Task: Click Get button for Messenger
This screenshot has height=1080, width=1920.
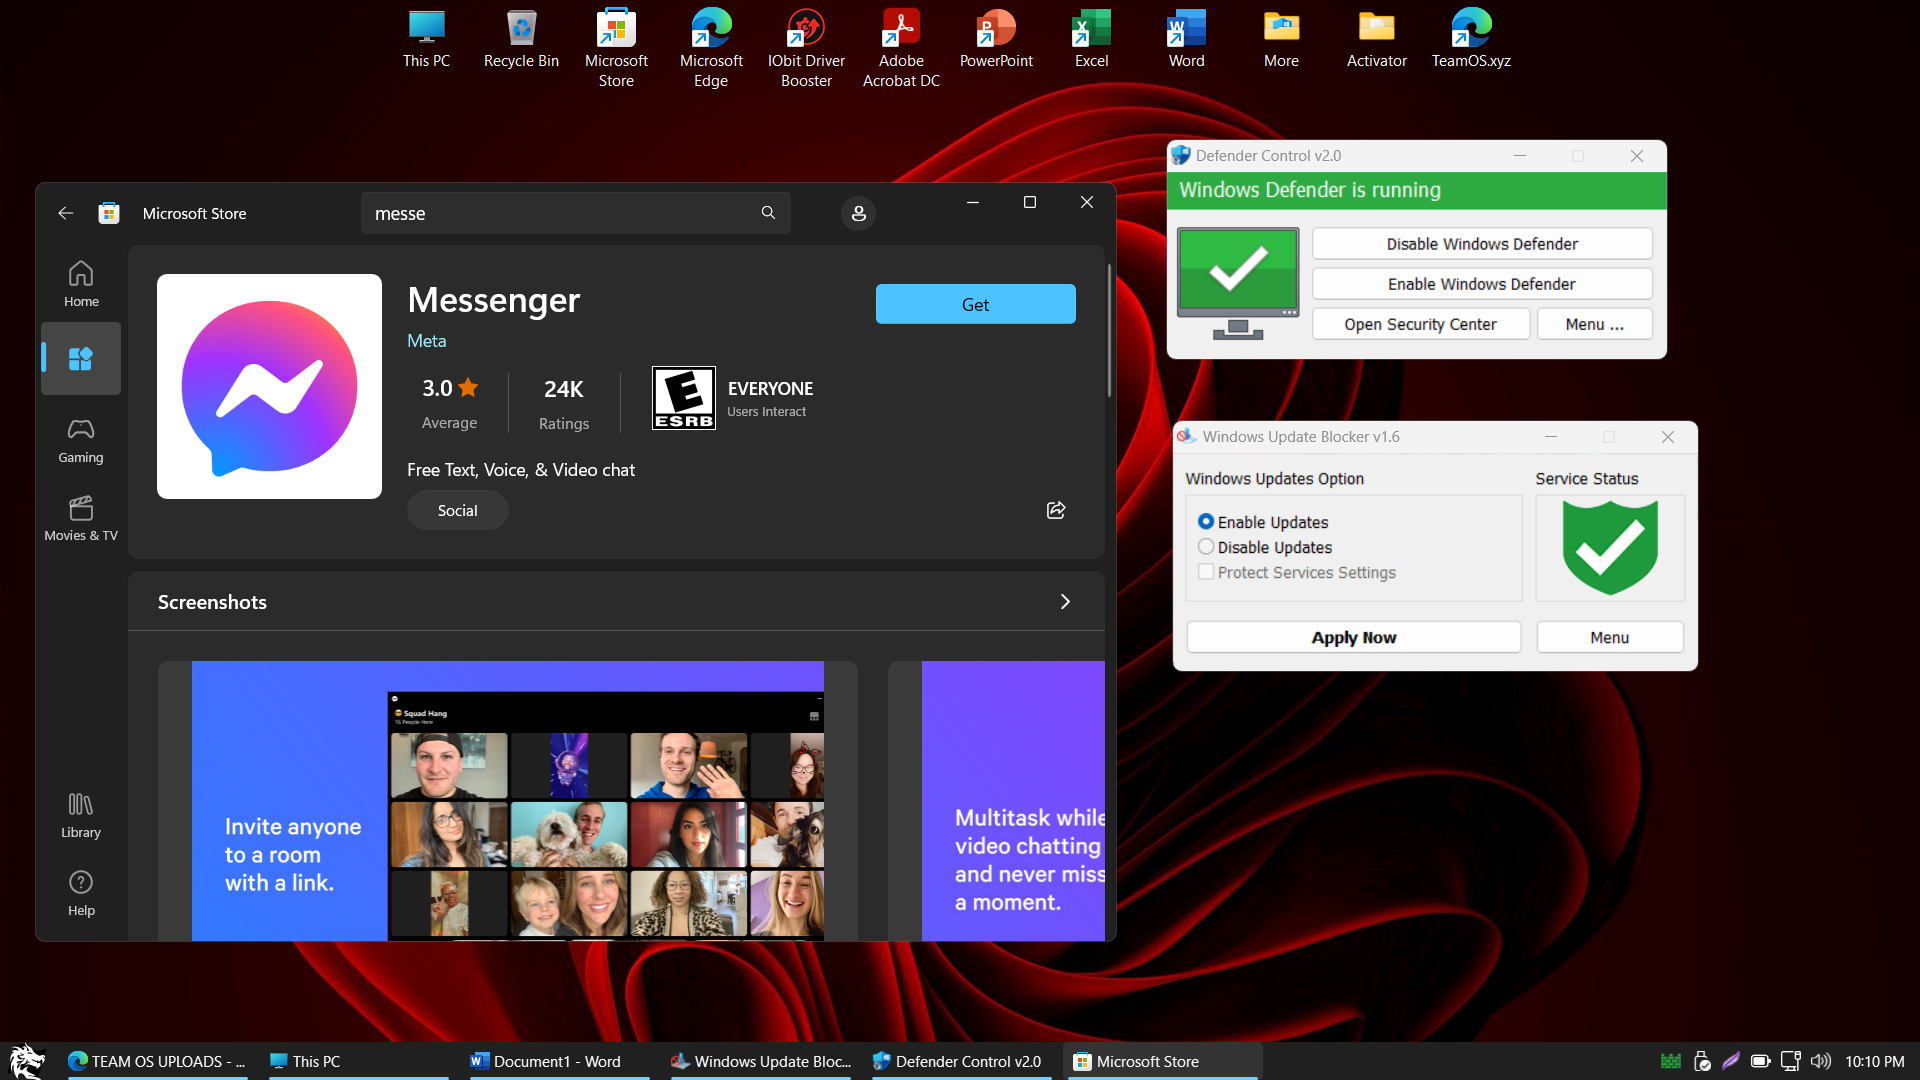Action: click(975, 304)
